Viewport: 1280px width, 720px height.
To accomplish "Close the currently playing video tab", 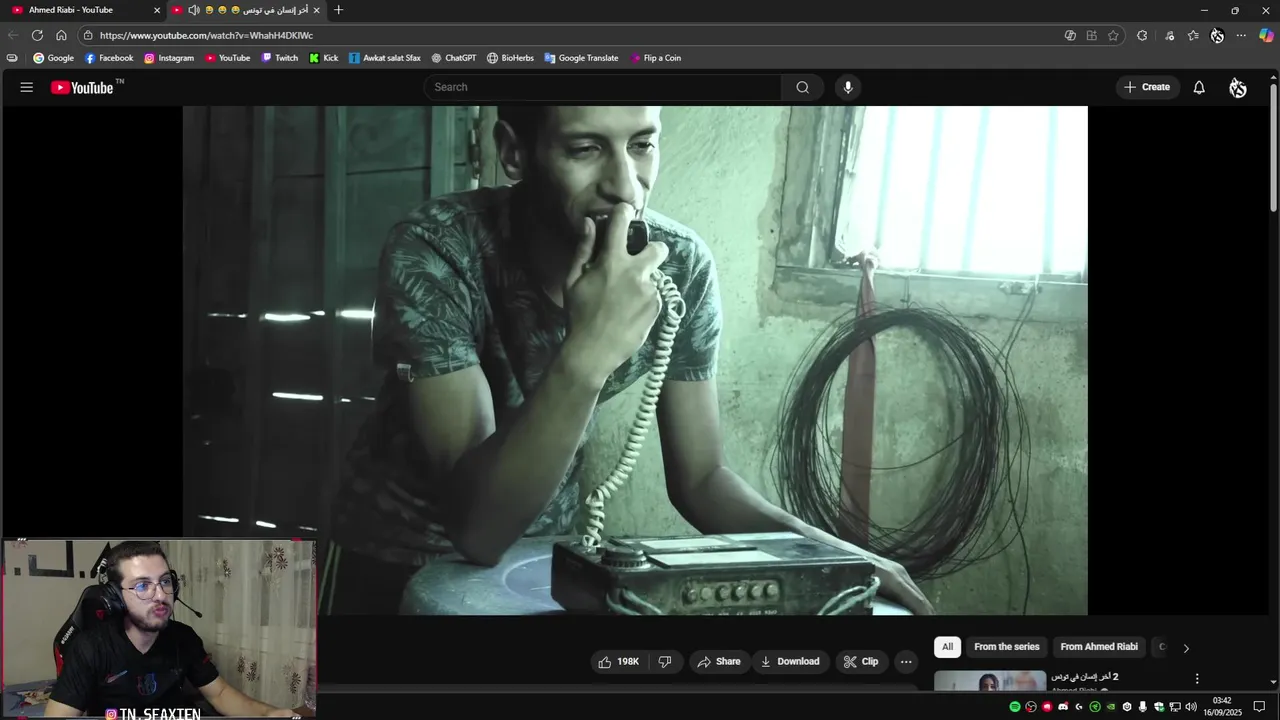I will pyautogui.click(x=317, y=10).
